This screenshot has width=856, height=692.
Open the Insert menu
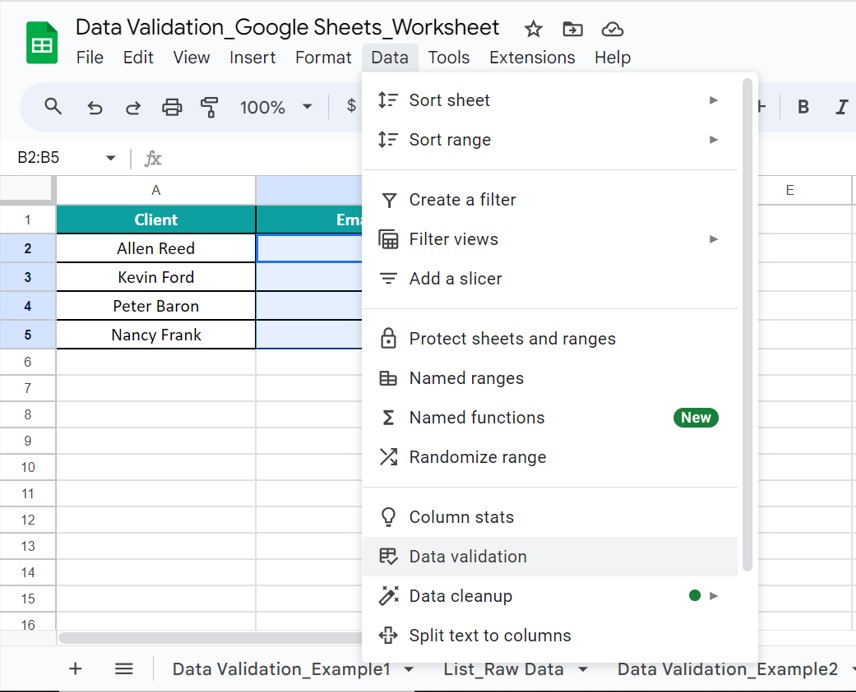252,57
